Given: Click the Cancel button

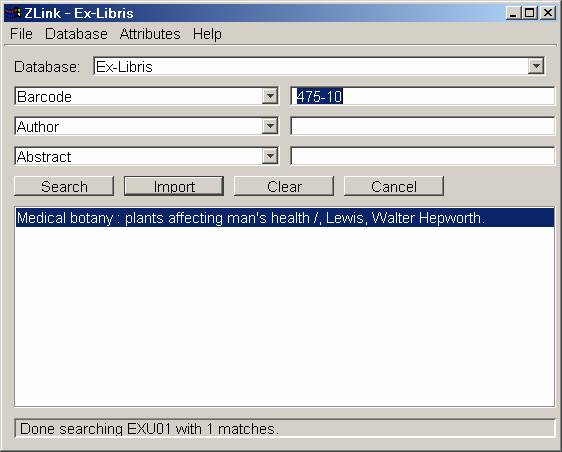Looking at the screenshot, I should [394, 186].
